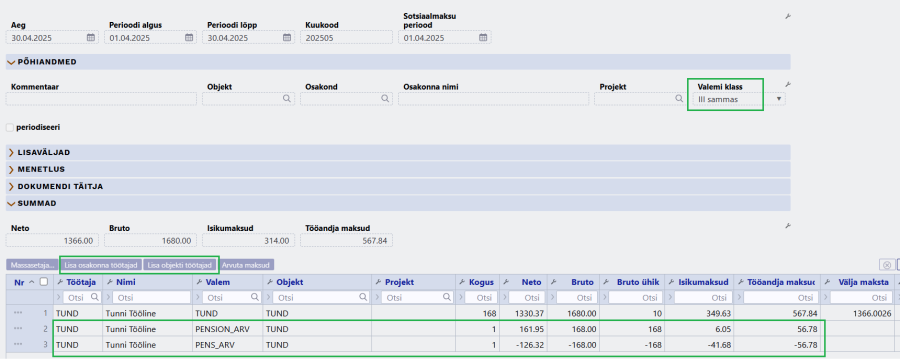Open the Aeg date calendar picker

point(91,38)
